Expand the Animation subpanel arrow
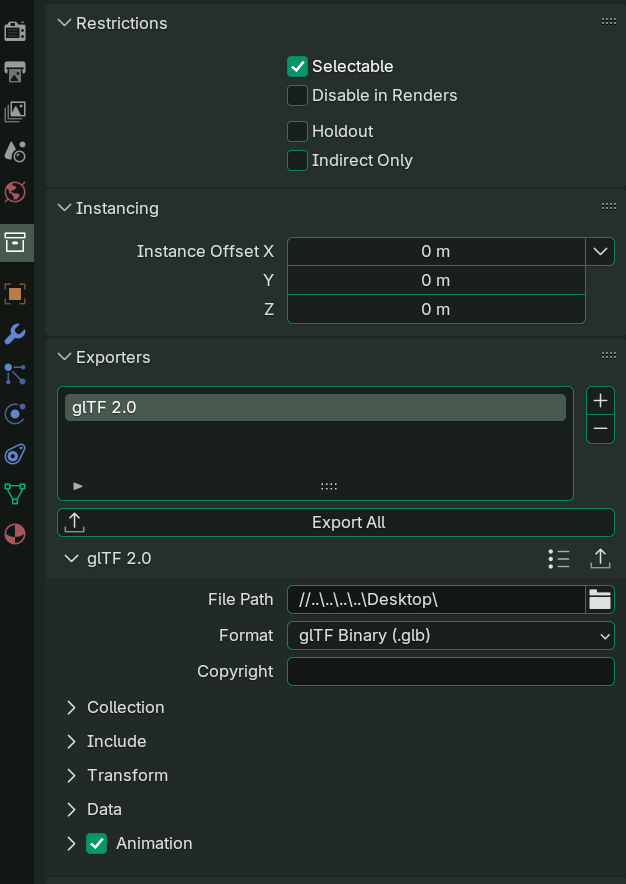This screenshot has height=884, width=626. pos(72,843)
